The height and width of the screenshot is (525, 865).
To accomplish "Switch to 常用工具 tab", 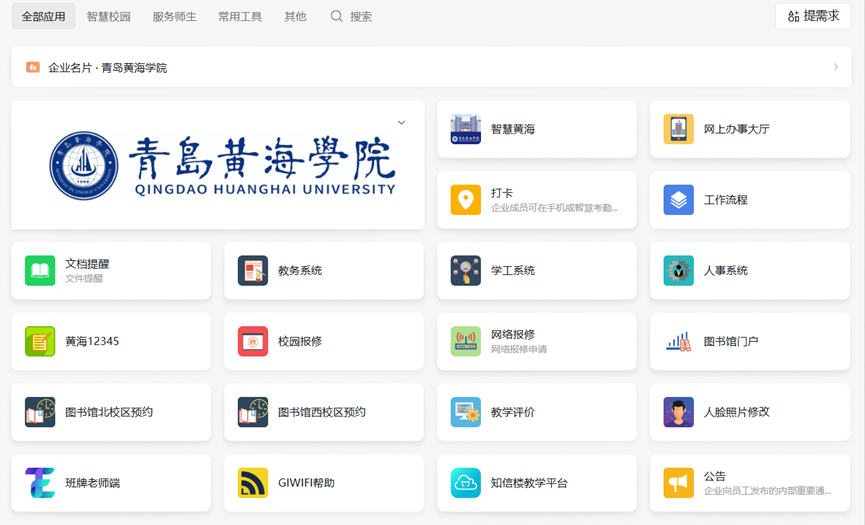I will [240, 17].
